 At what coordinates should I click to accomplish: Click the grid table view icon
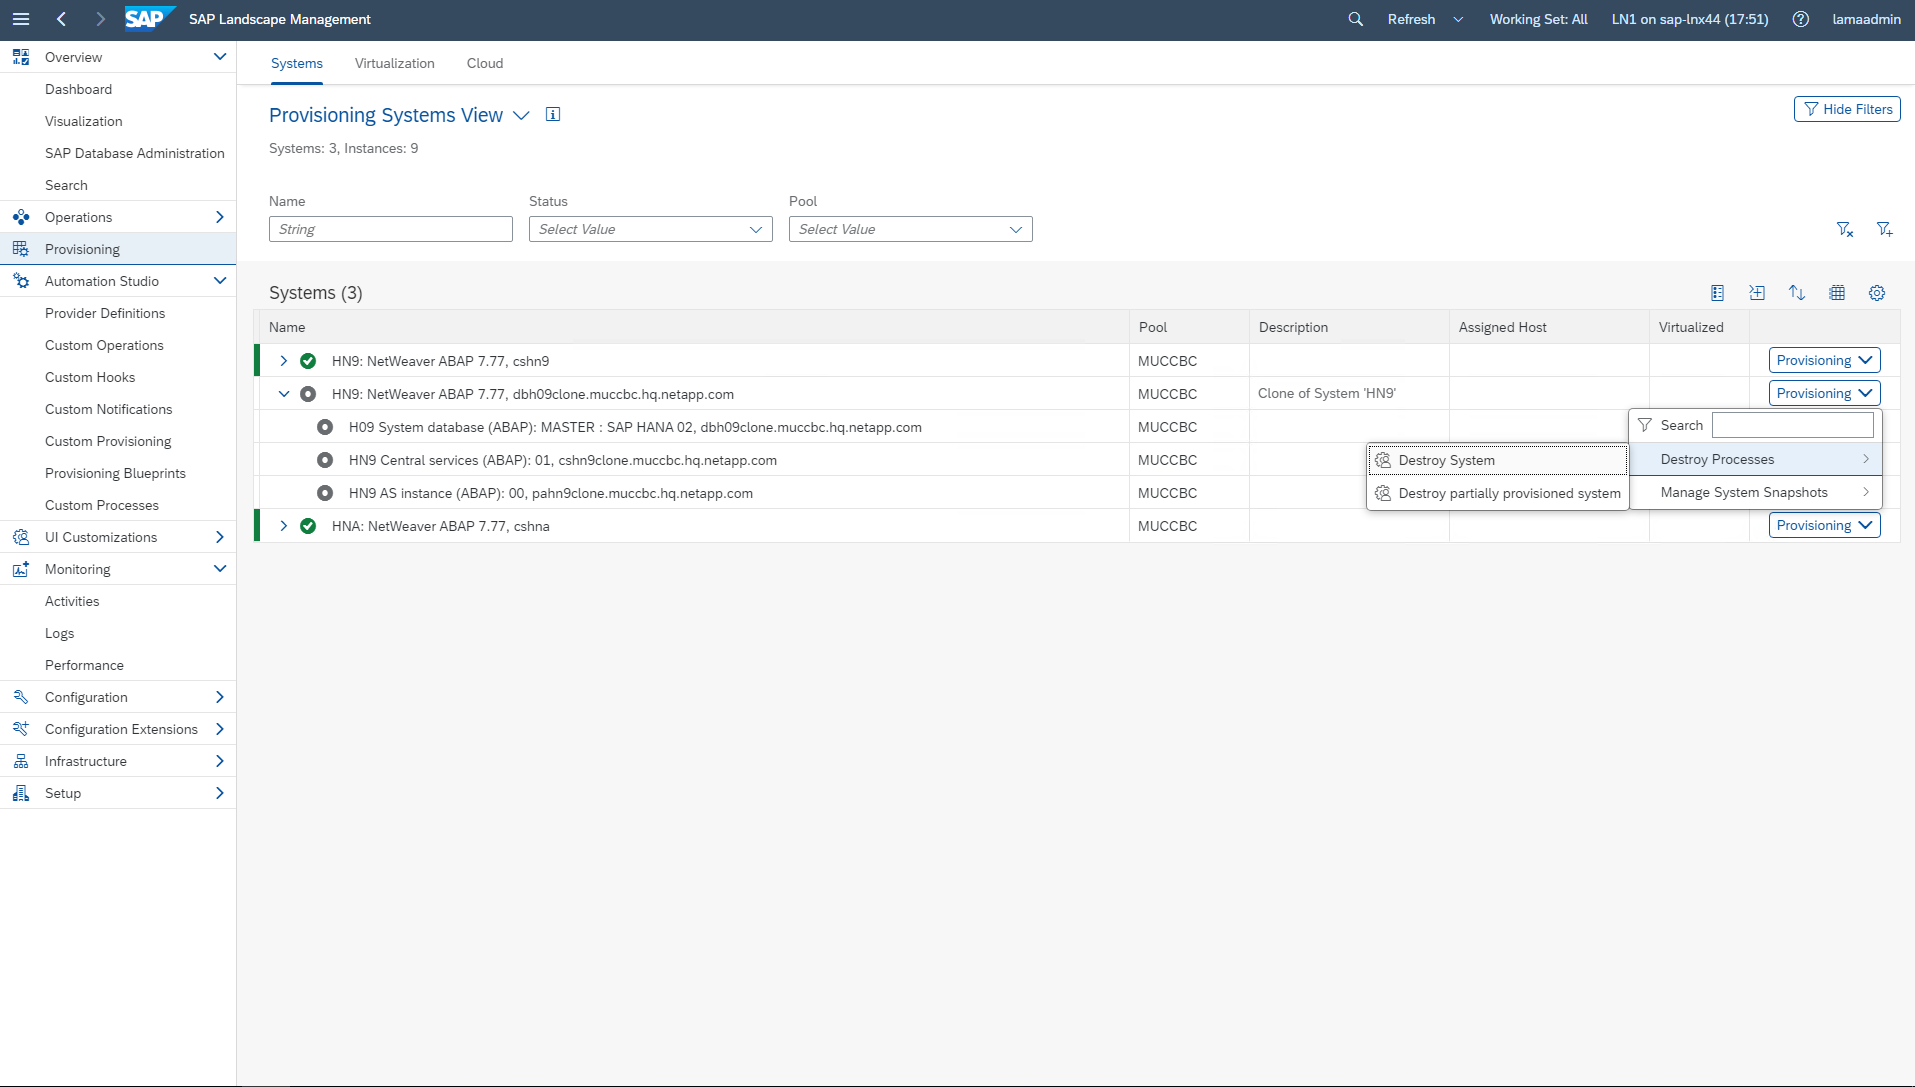(1837, 293)
